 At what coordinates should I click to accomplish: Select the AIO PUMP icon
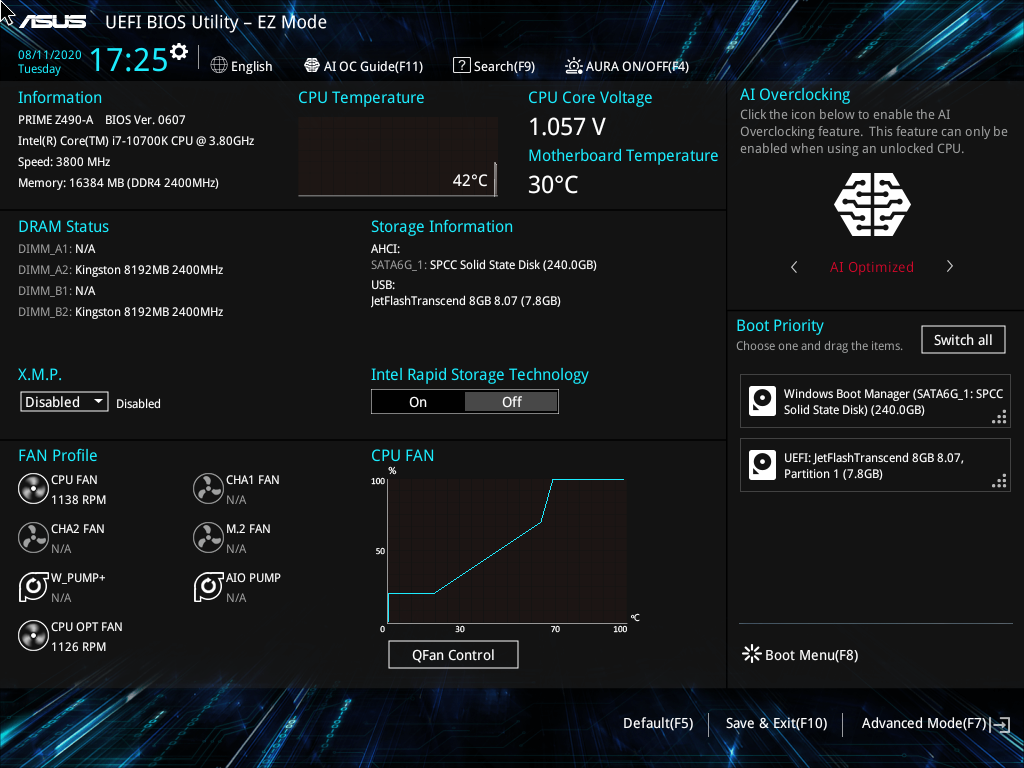point(208,587)
